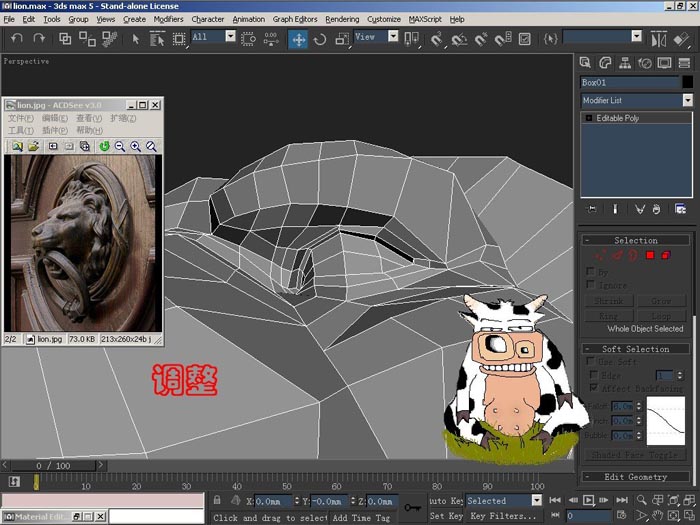The image size is (700, 525).
Task: Open the Selected key filter dropdown
Action: (x=537, y=500)
